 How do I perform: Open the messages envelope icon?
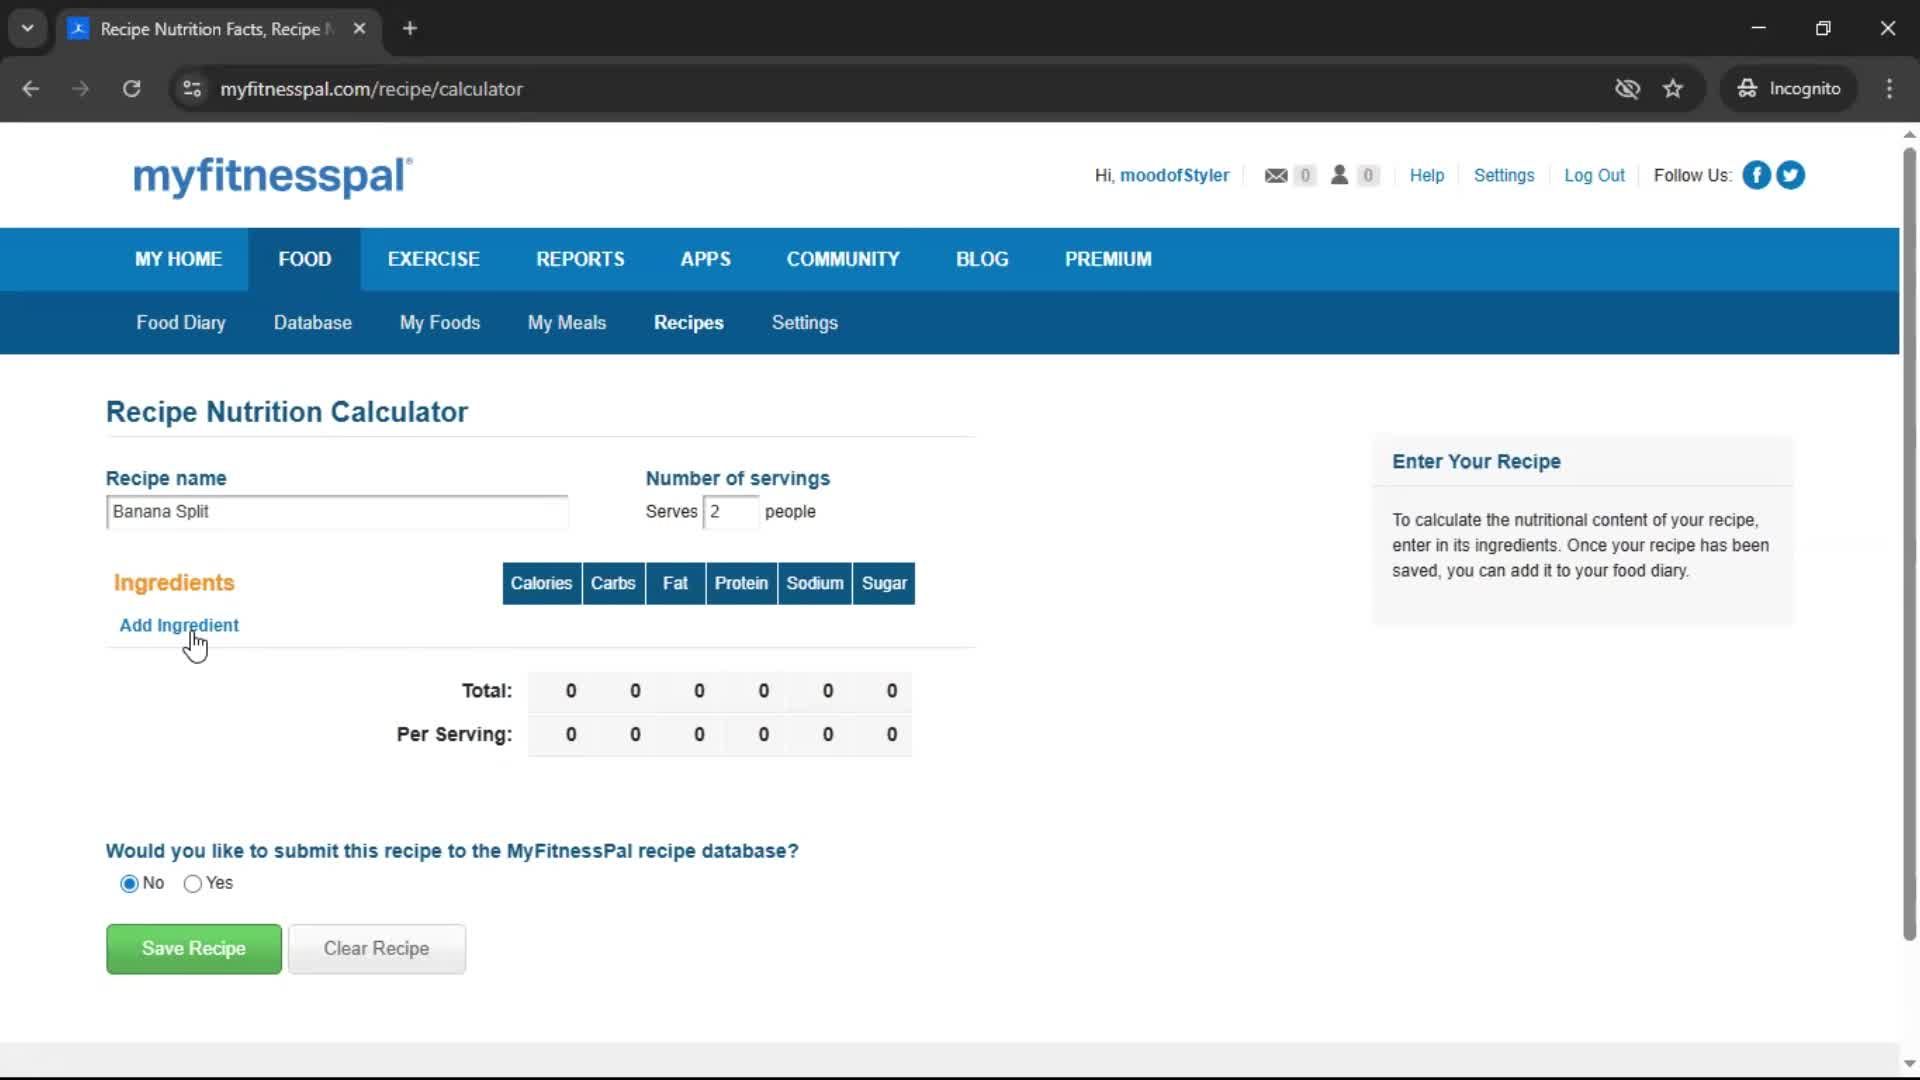click(1275, 175)
